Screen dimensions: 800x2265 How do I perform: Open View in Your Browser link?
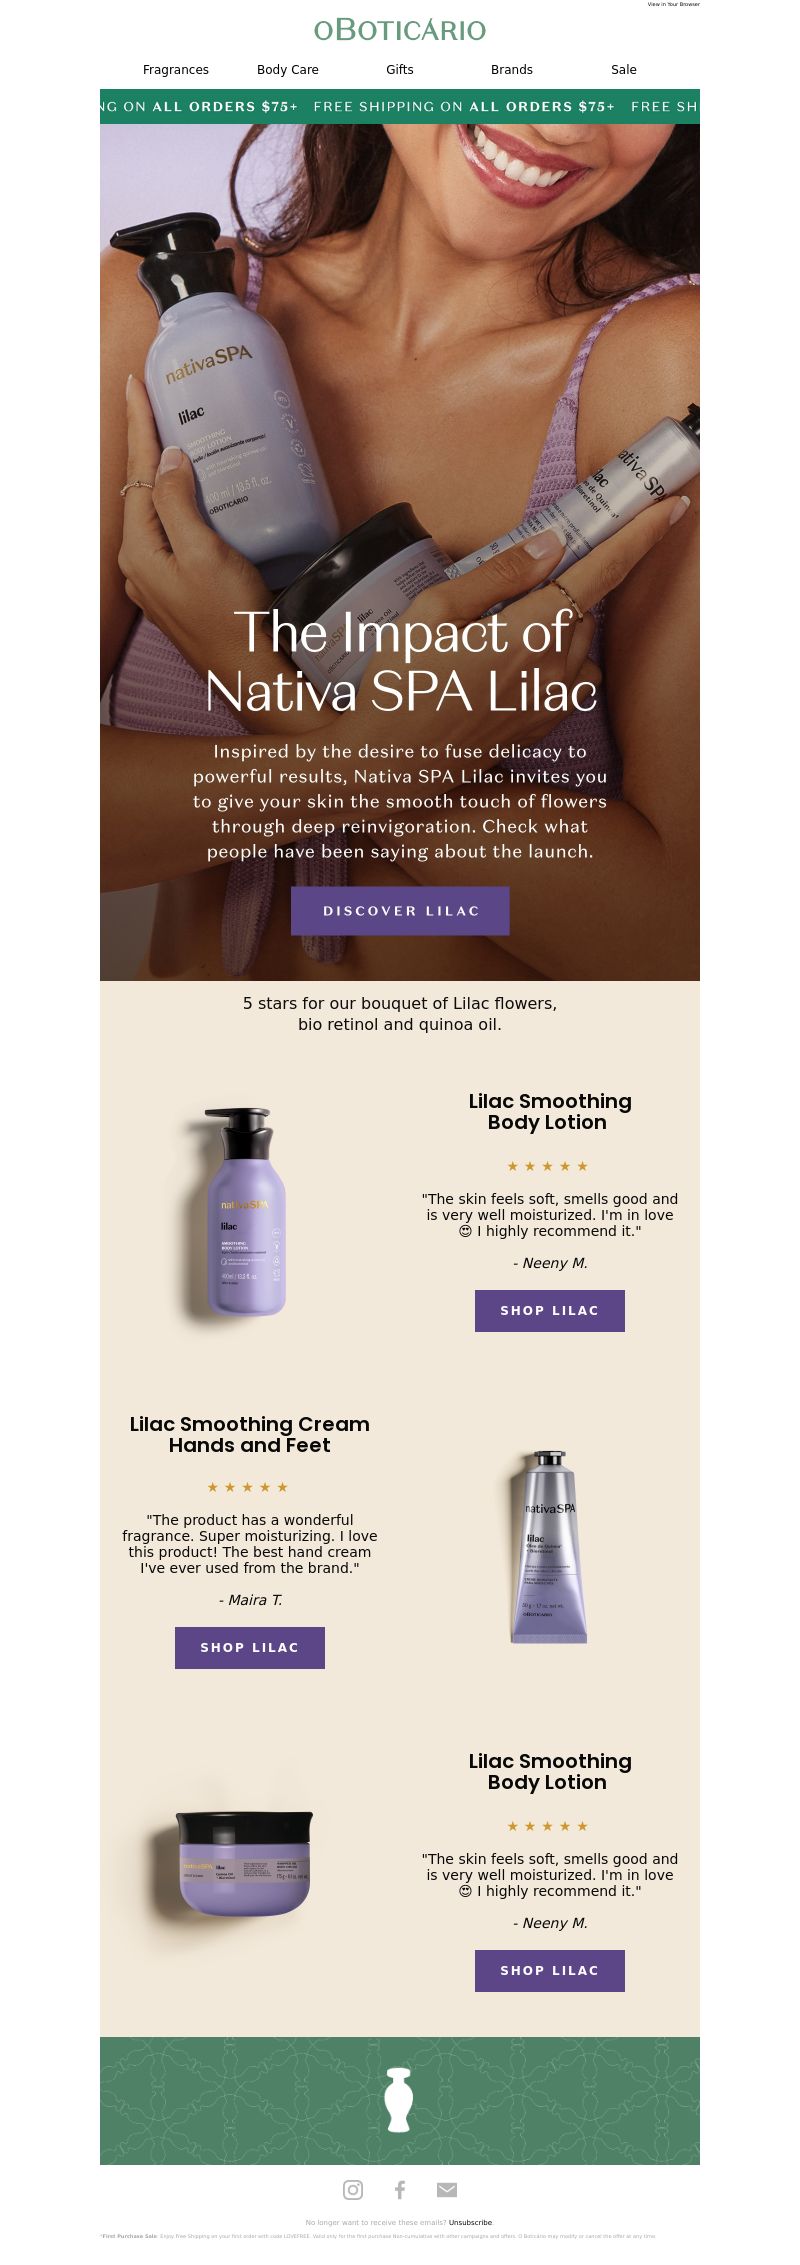[674, 4]
